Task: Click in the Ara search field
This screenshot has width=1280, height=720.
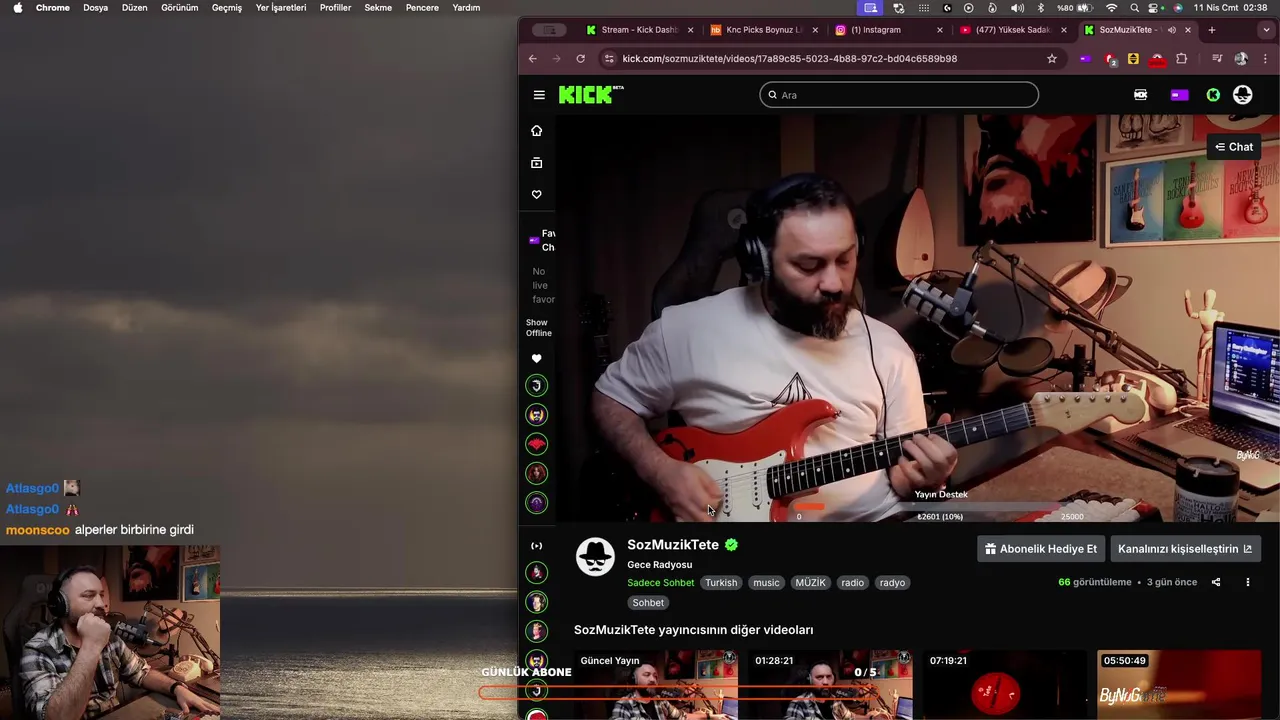Action: click(x=899, y=95)
